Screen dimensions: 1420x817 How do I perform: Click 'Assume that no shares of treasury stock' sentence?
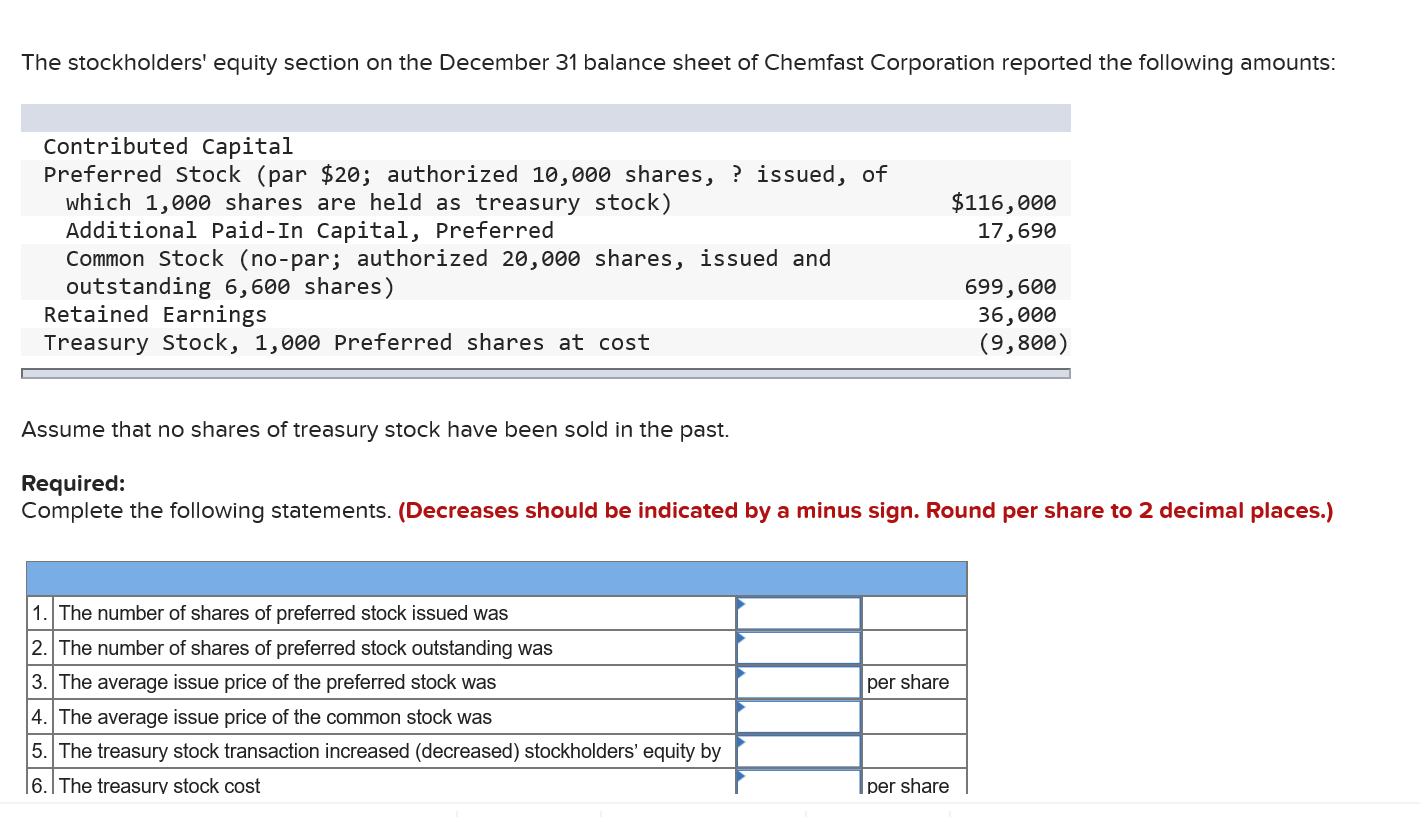pyautogui.click(x=375, y=430)
